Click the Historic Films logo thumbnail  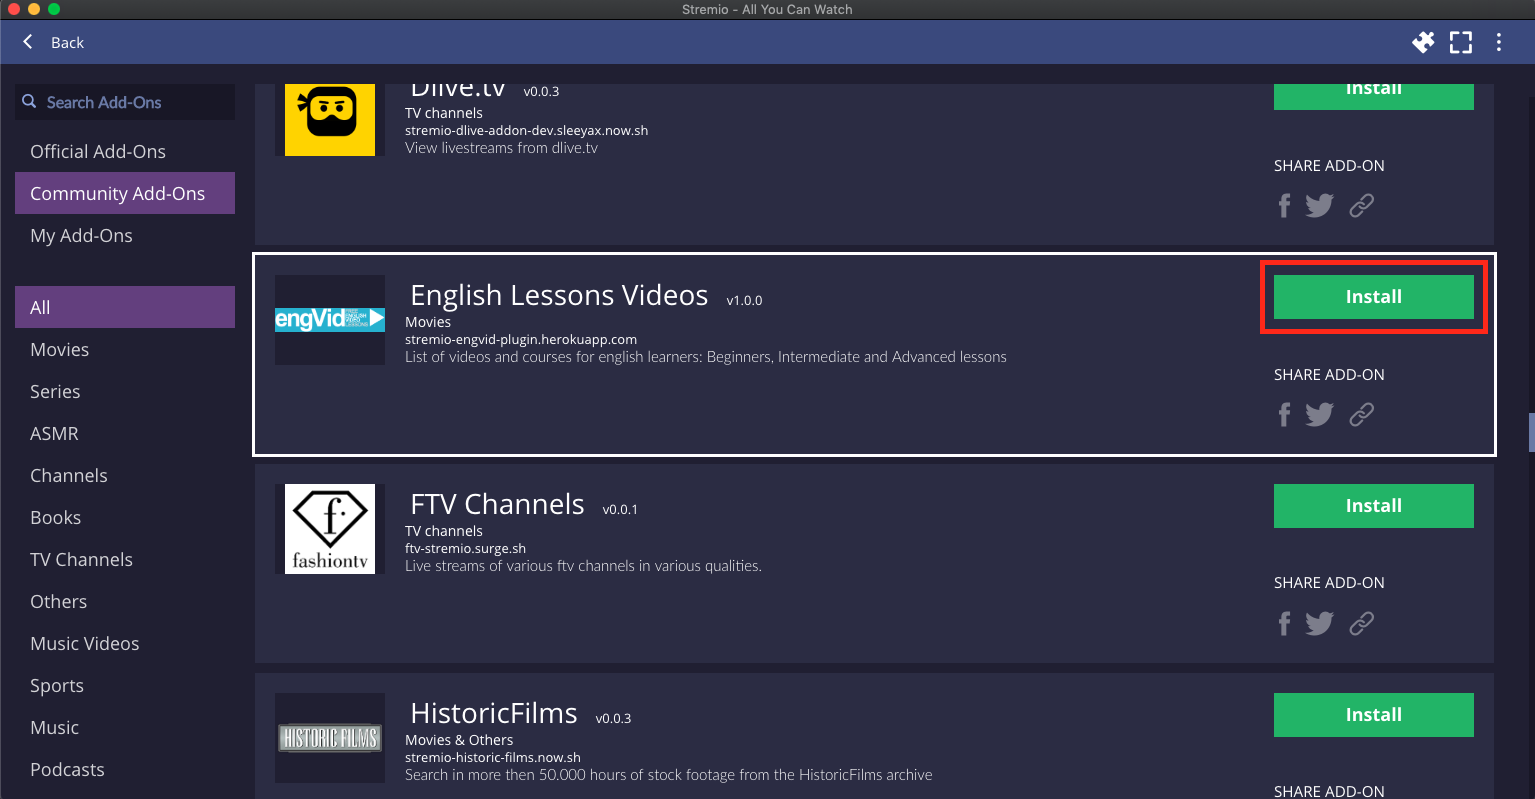[330, 738]
